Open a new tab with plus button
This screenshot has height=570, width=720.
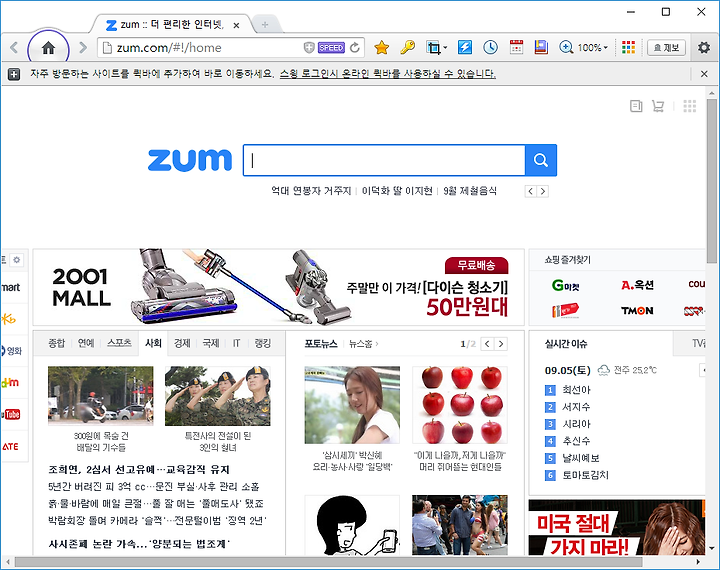point(265,25)
